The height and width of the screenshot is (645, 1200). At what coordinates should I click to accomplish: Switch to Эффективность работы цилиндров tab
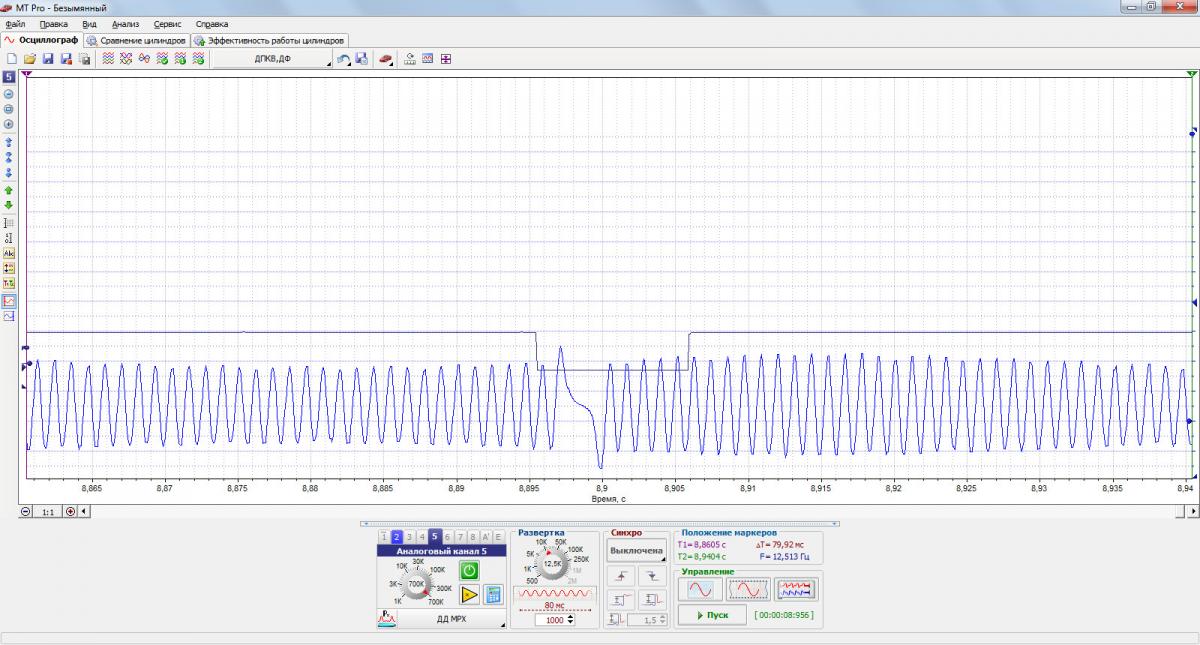pyautogui.click(x=269, y=40)
